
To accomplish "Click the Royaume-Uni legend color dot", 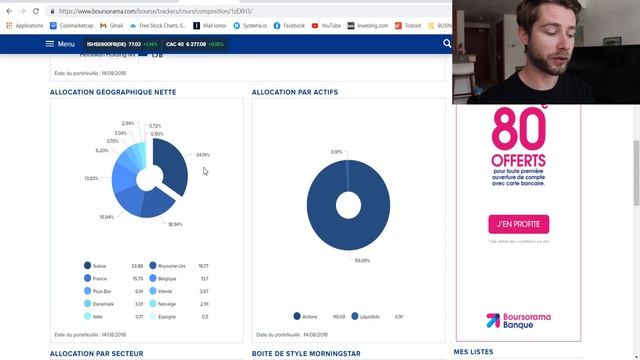I will (x=153, y=266).
